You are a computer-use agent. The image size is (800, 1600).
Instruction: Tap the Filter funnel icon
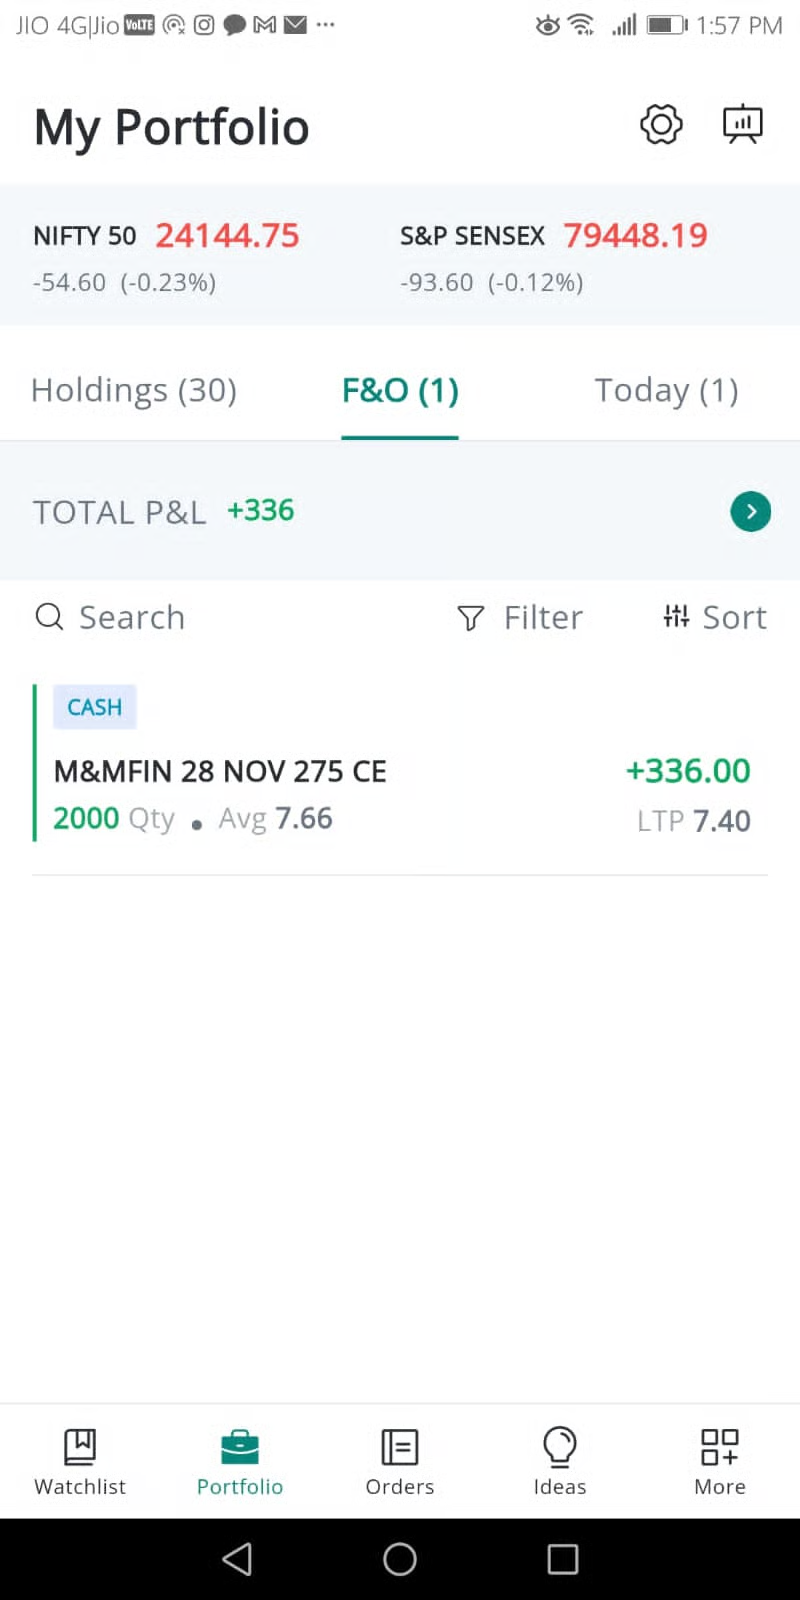click(470, 618)
